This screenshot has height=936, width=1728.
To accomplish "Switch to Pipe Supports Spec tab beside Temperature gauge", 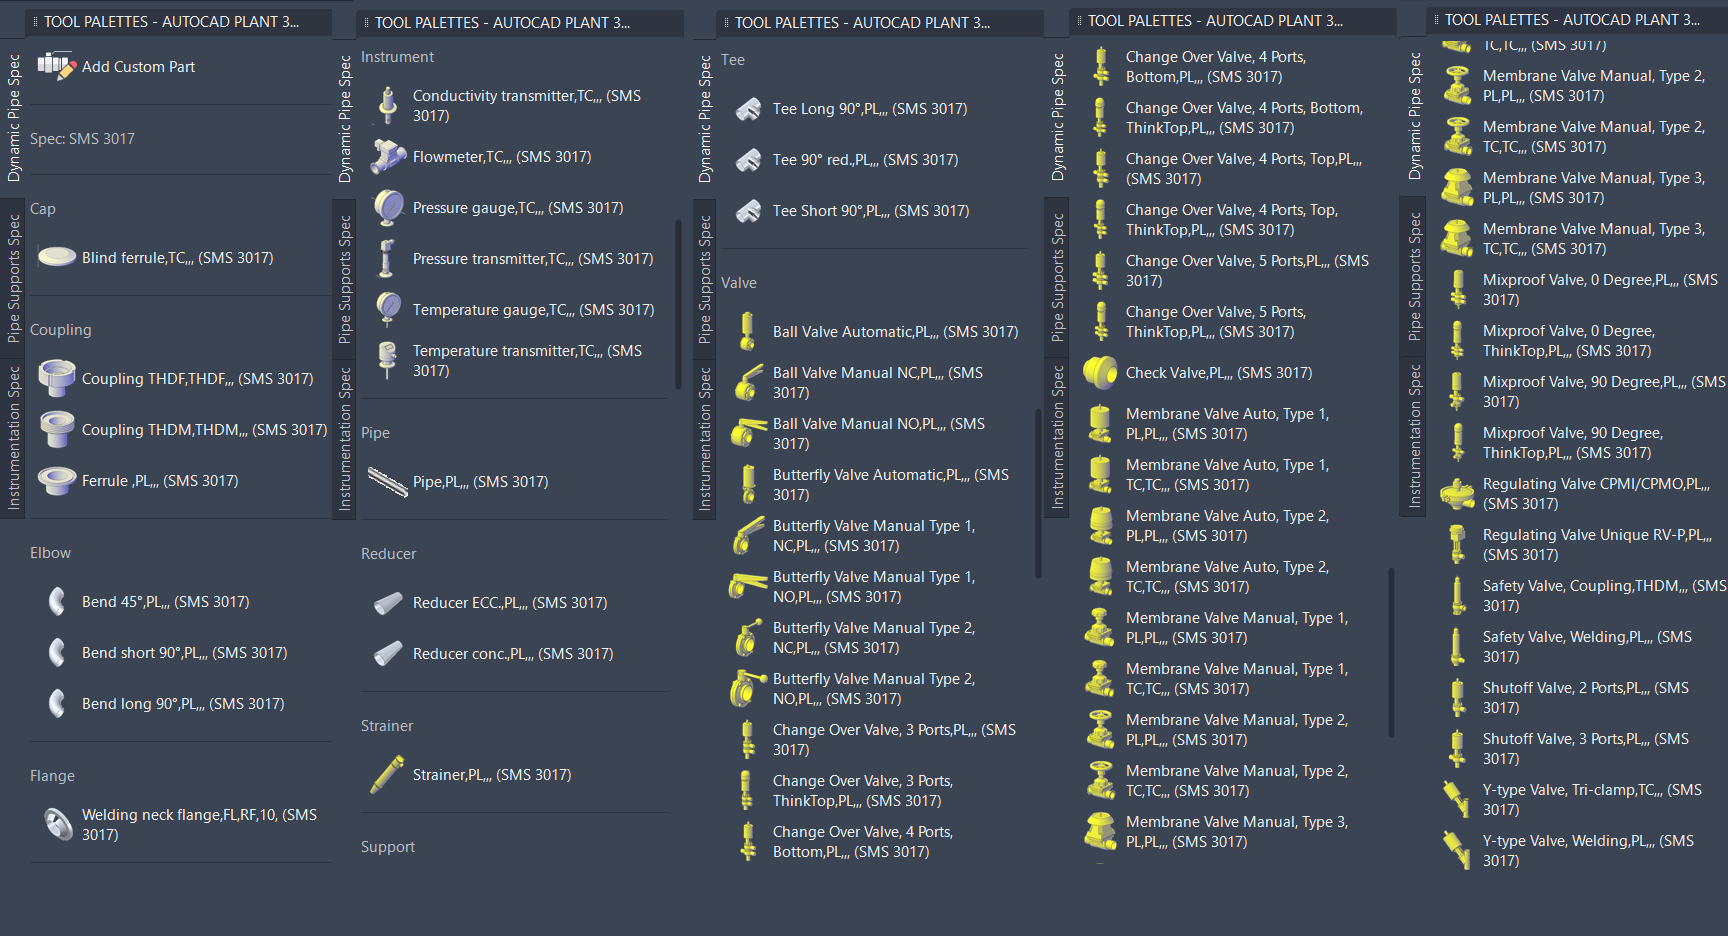I will tap(345, 279).
